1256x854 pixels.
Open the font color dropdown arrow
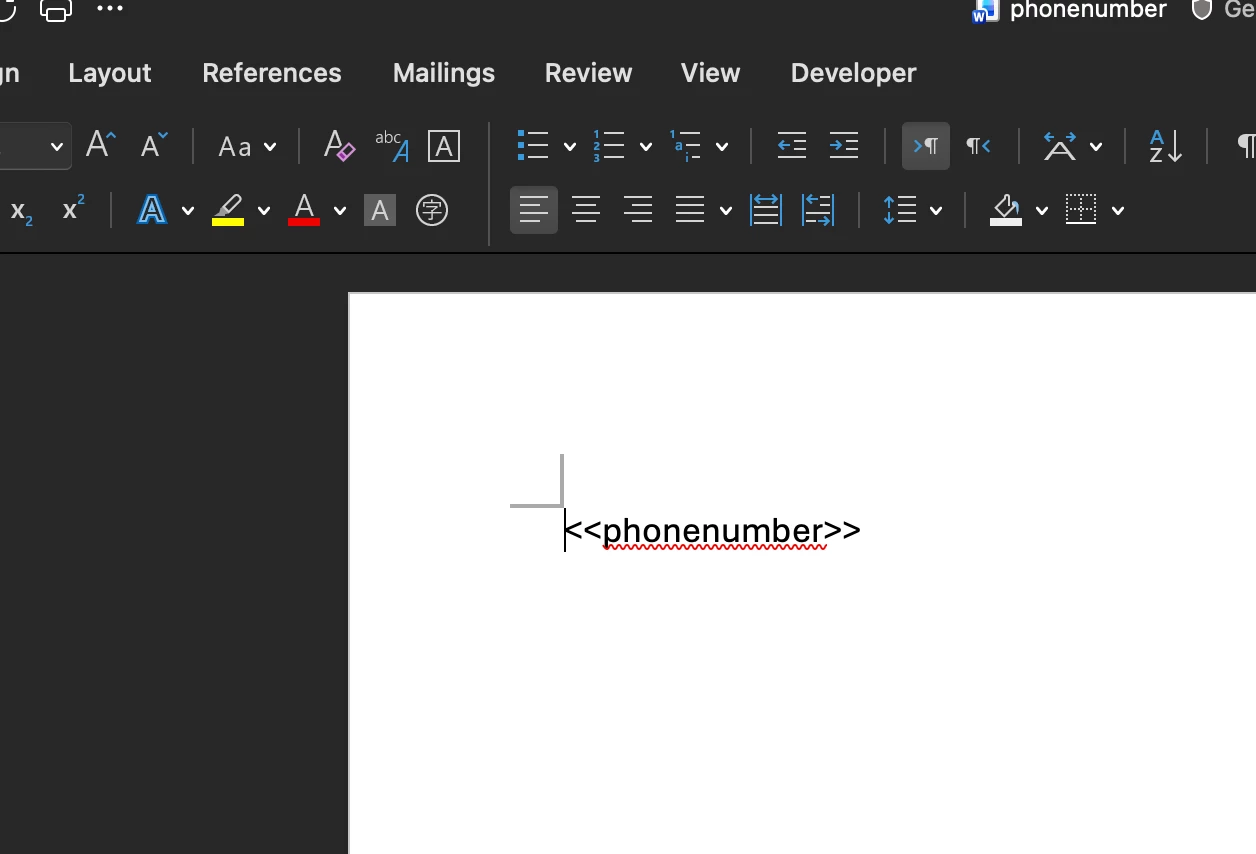coord(340,211)
